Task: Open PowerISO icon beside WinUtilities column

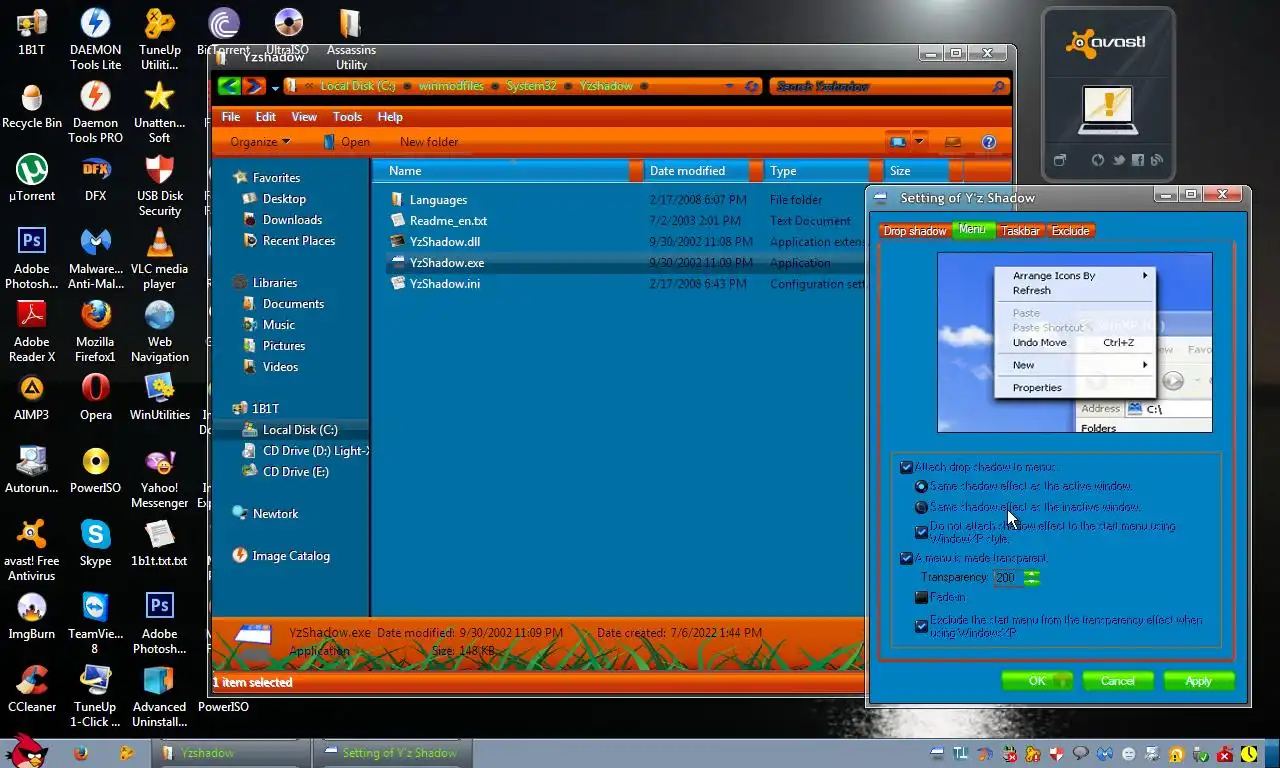Action: 96,470
